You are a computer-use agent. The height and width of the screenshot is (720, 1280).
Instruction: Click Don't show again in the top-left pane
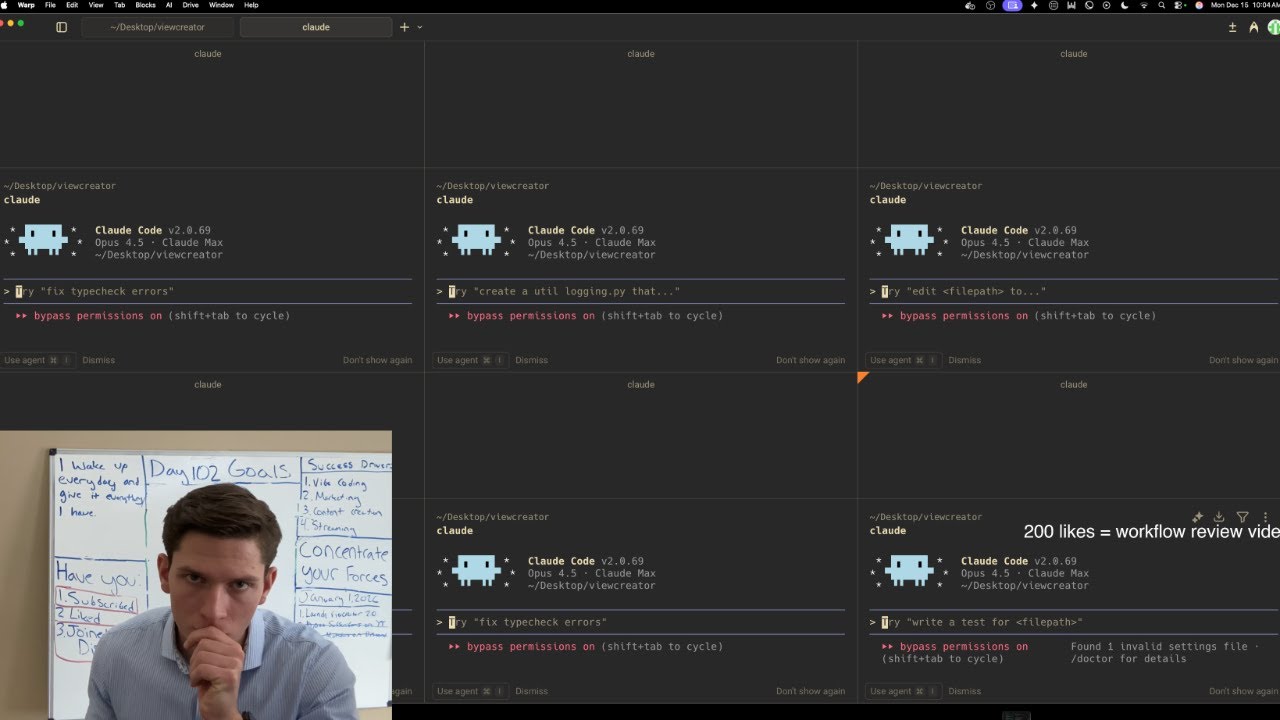point(377,360)
